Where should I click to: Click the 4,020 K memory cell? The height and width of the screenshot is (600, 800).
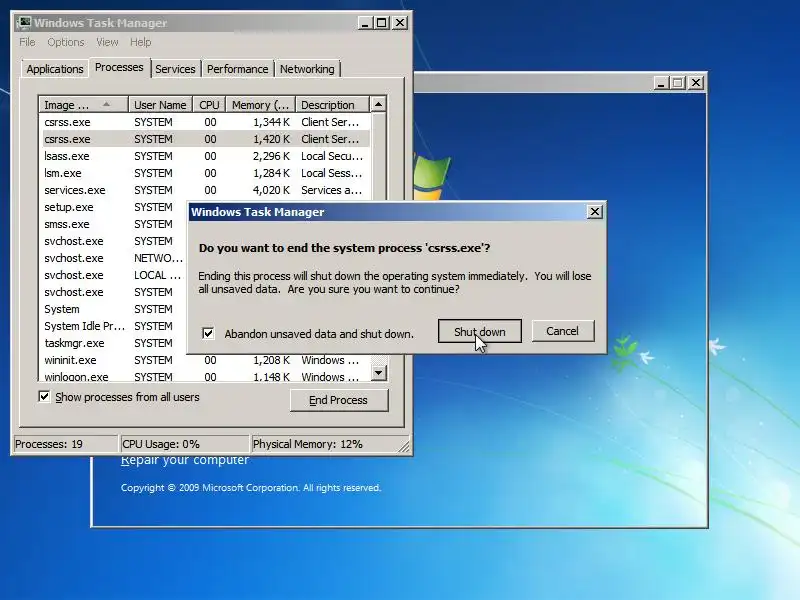(x=271, y=190)
